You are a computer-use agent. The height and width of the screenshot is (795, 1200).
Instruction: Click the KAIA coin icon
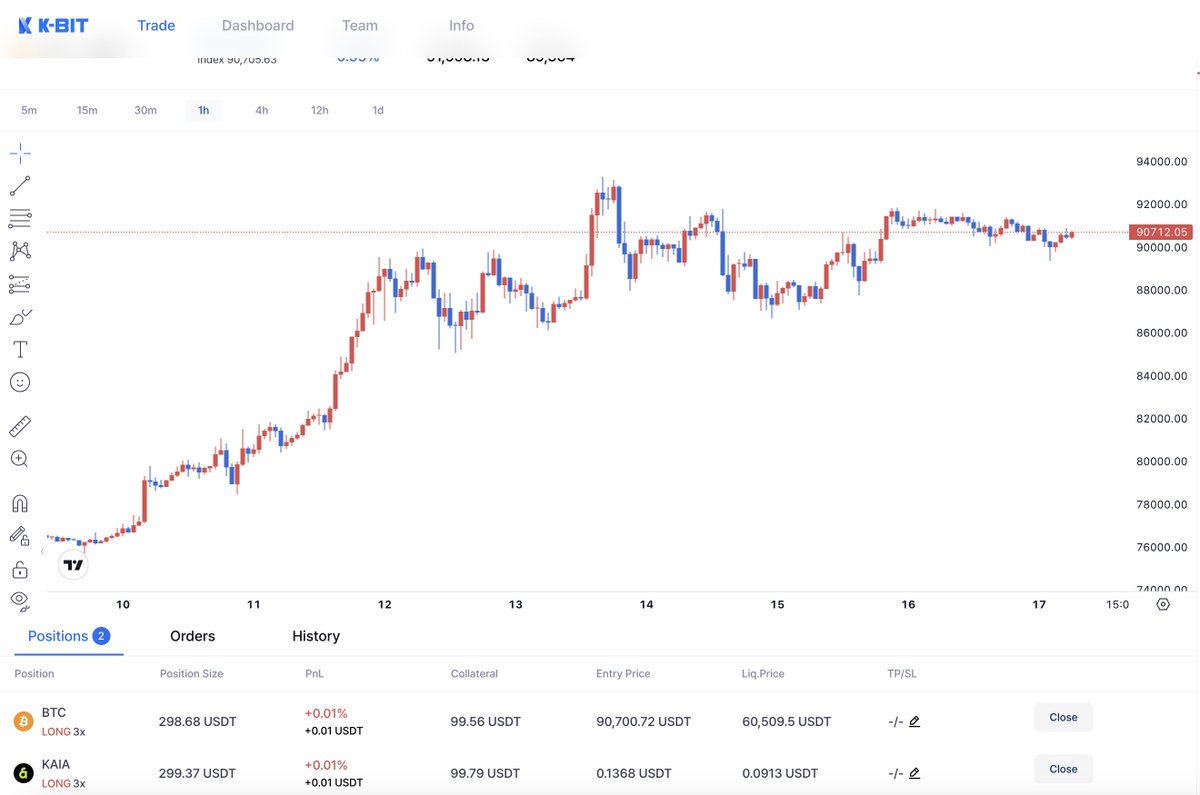point(23,773)
